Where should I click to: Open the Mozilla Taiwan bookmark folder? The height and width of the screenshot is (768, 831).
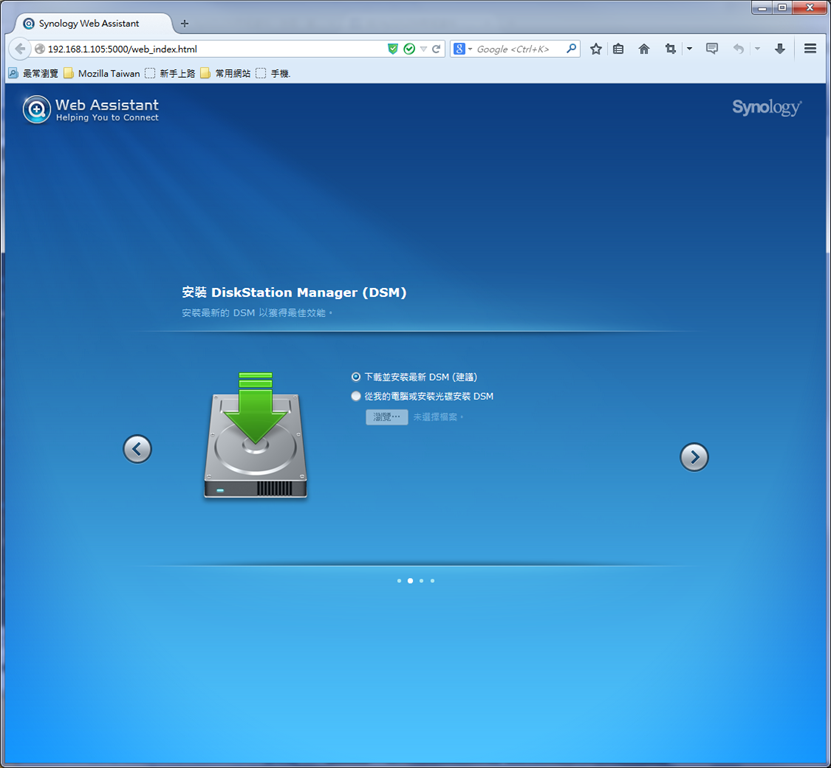coord(102,73)
